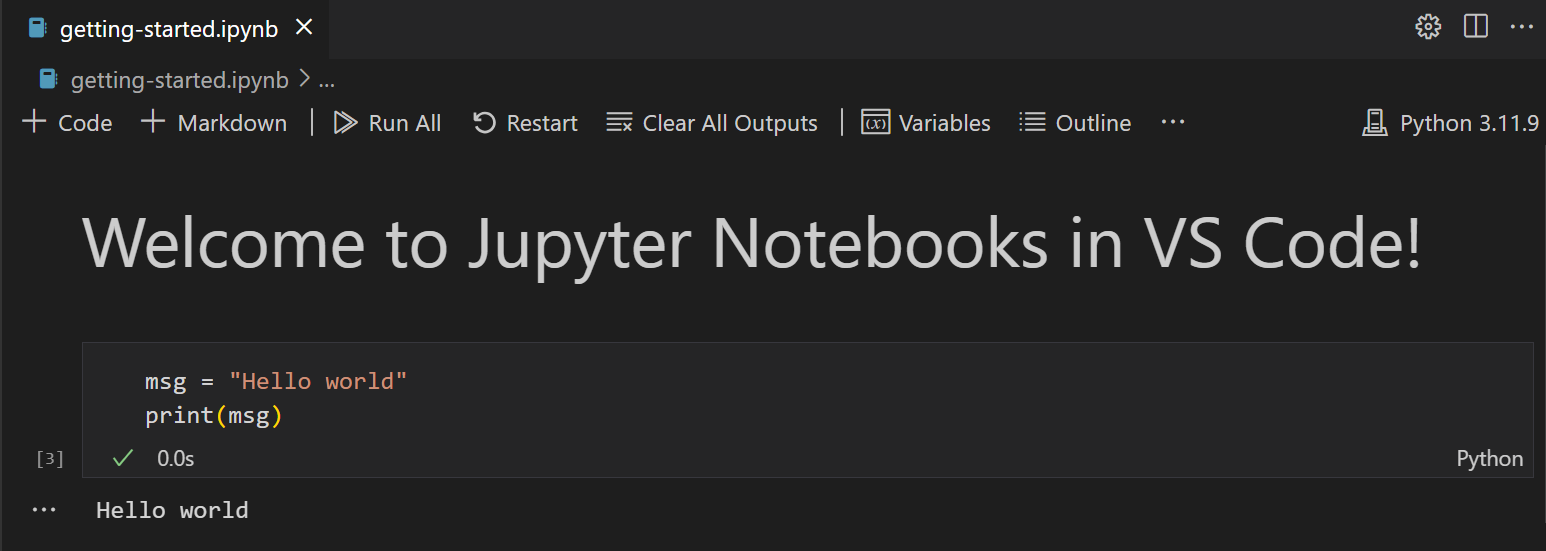Select the Python 3.11.9 kernel picker

[1450, 123]
